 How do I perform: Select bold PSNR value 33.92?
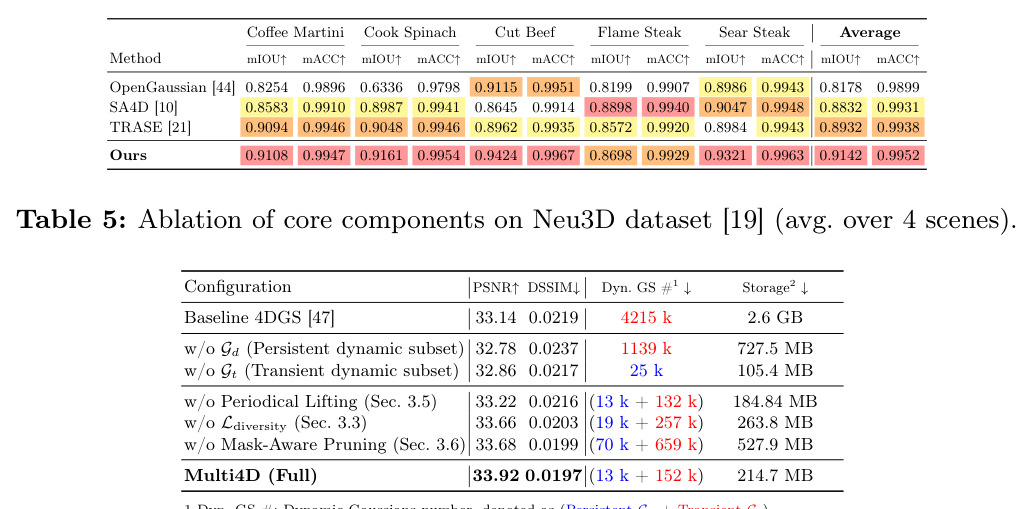[497, 475]
